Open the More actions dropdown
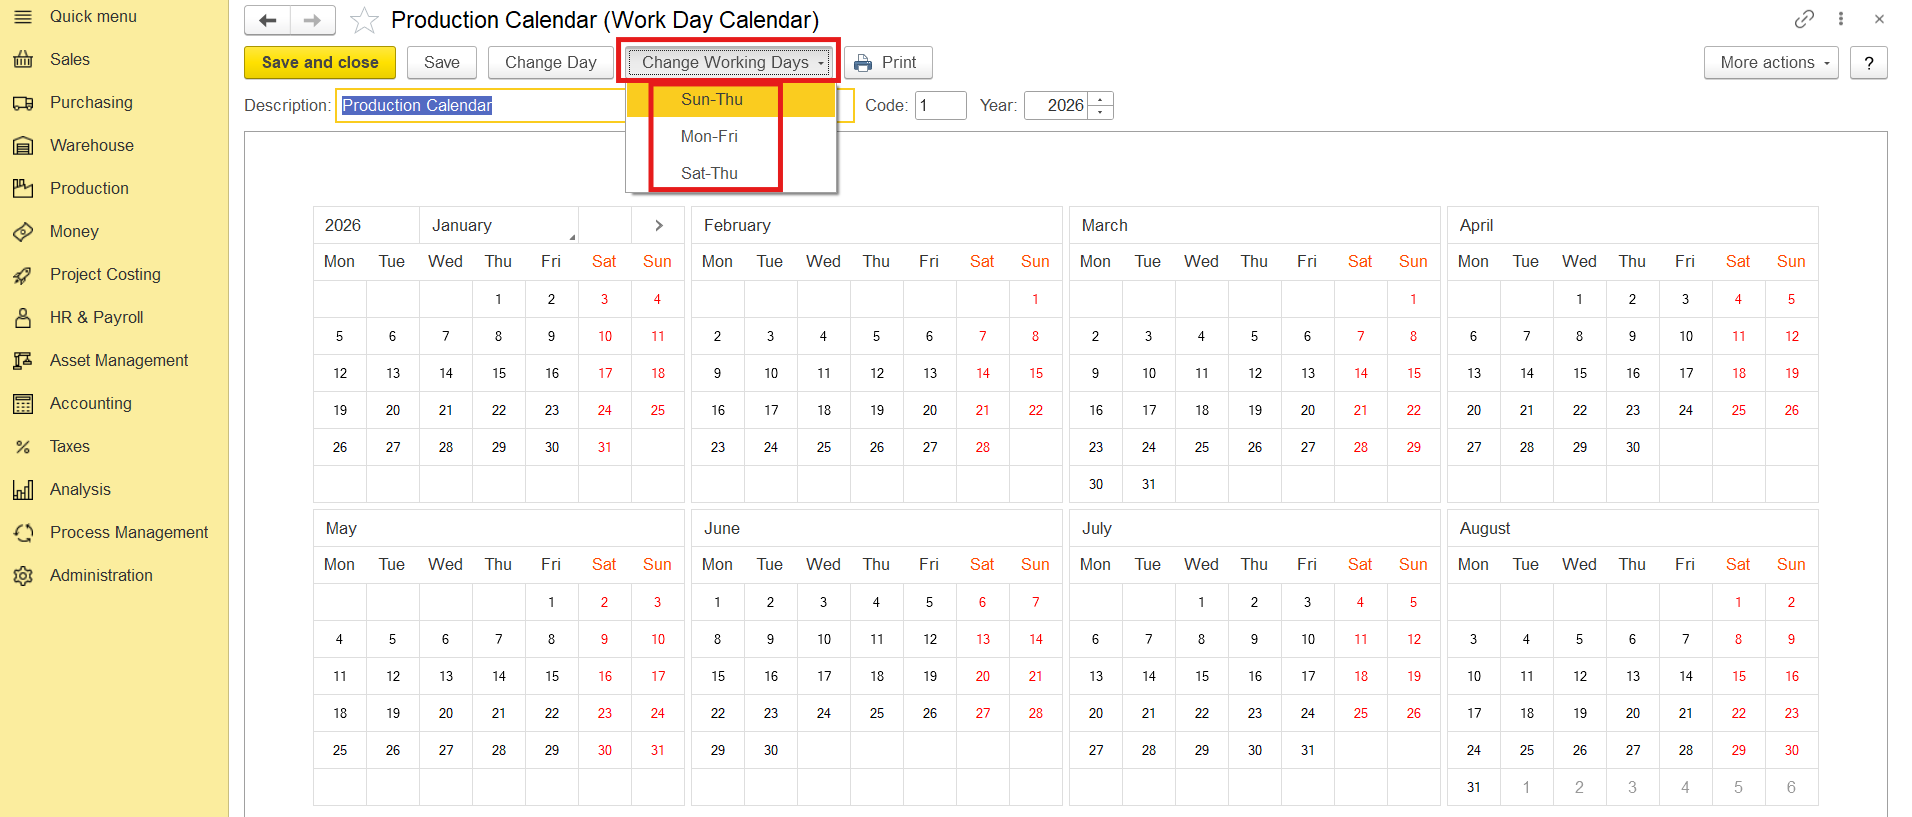1912x817 pixels. [x=1771, y=62]
